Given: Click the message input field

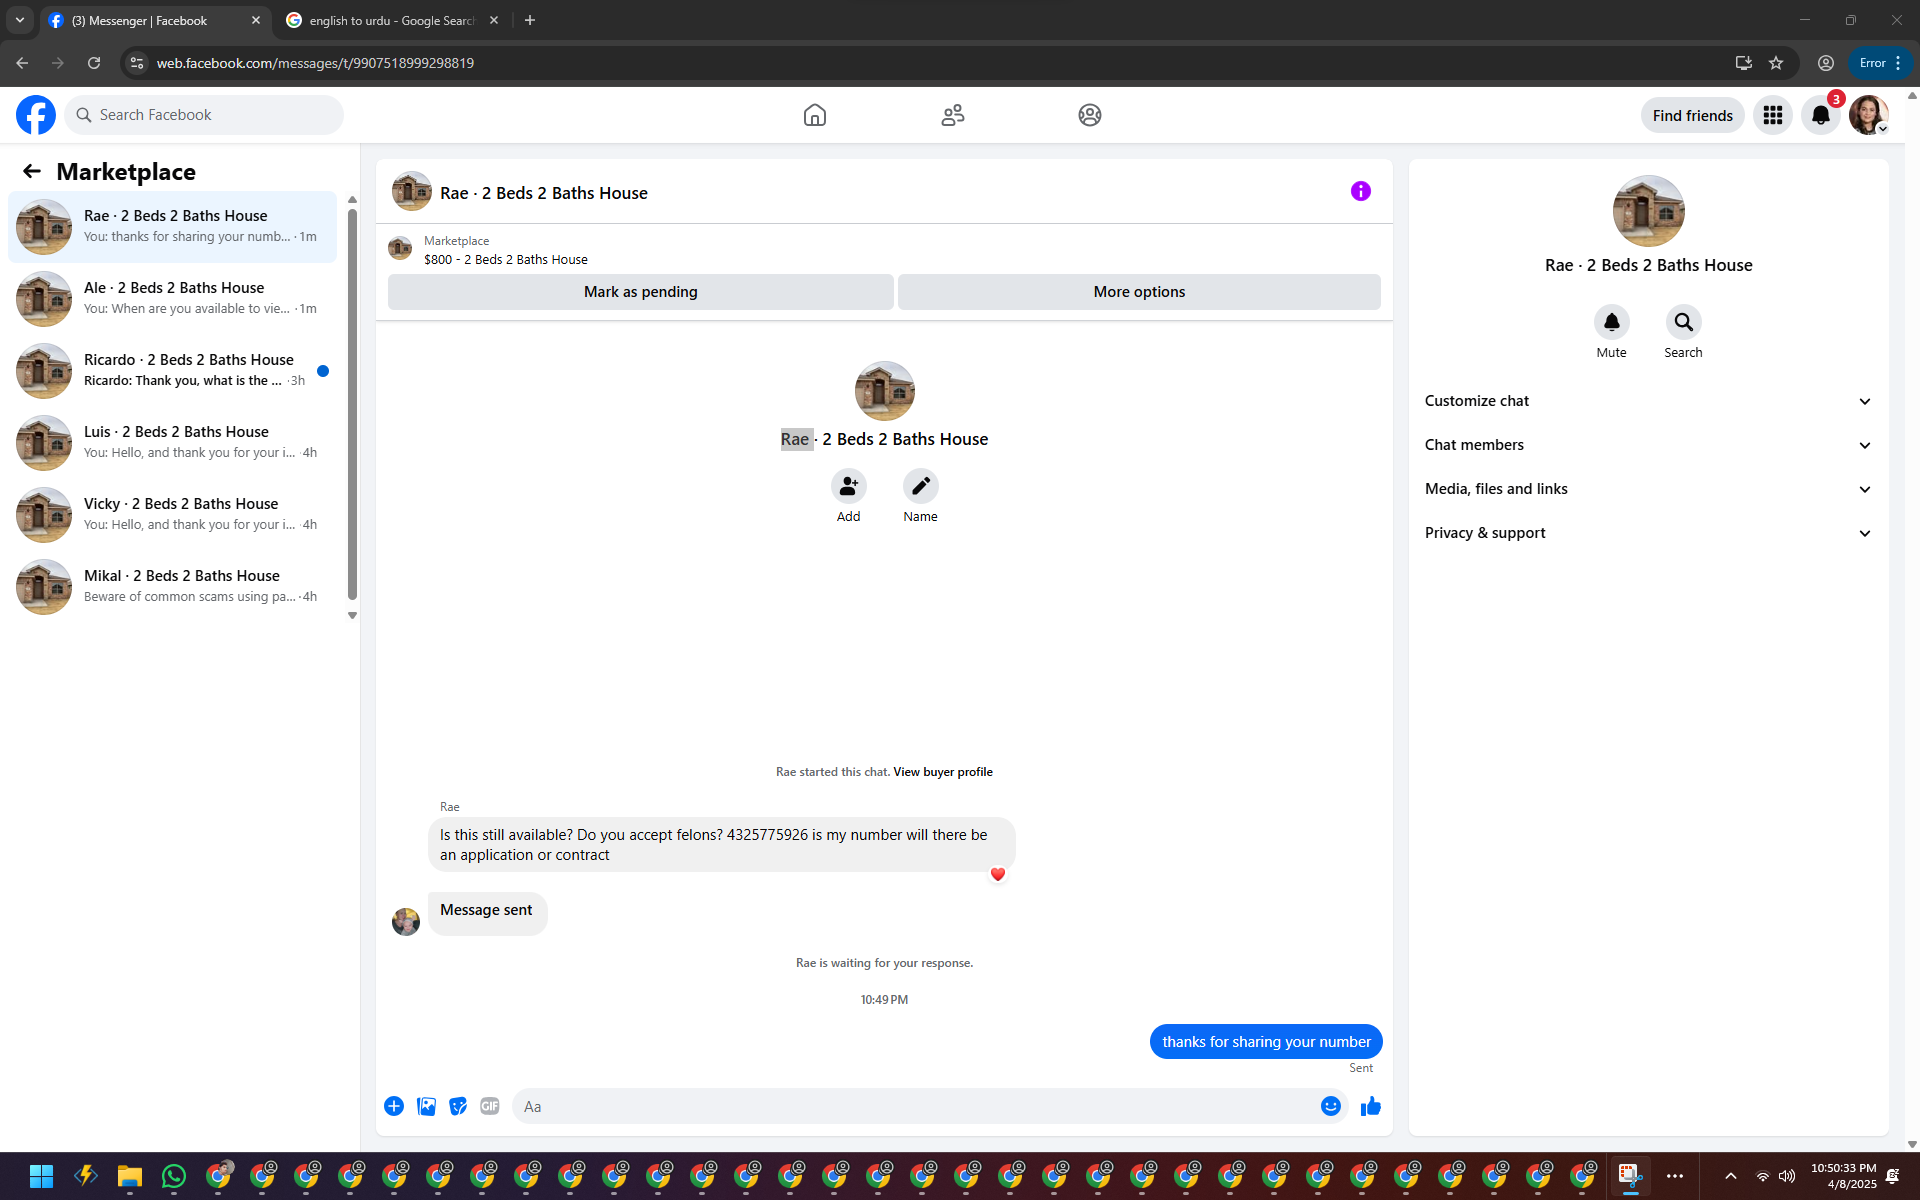Looking at the screenshot, I should [915, 1106].
